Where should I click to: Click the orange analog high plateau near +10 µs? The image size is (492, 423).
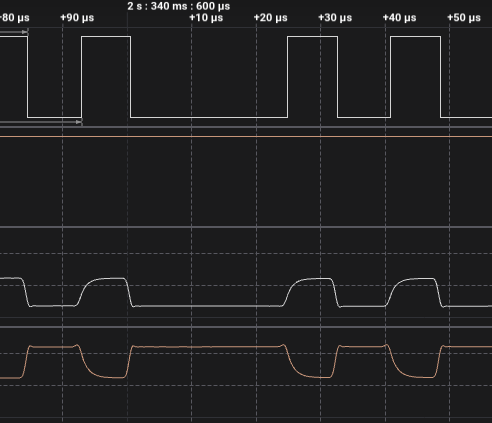207,347
